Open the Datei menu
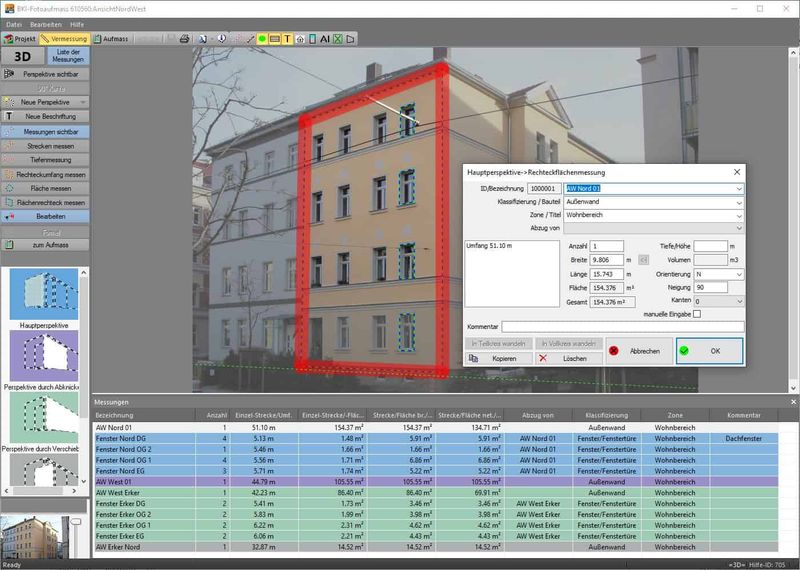 point(14,22)
